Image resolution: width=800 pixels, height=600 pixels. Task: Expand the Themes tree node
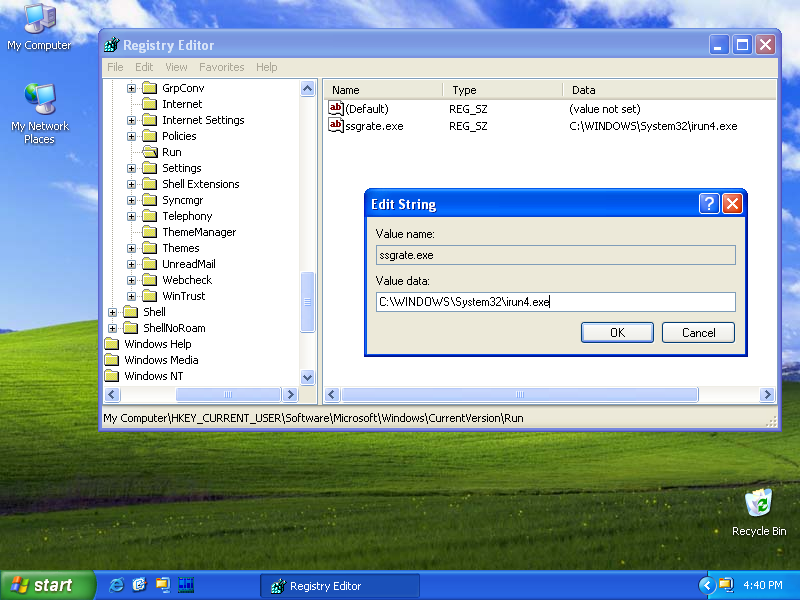(x=131, y=248)
